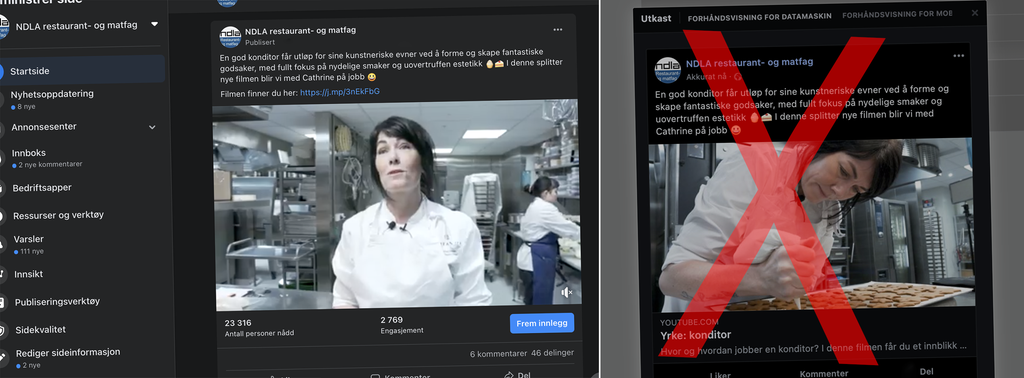Click Kommenter in the draft preview
The width and height of the screenshot is (1024, 378).
(824, 373)
